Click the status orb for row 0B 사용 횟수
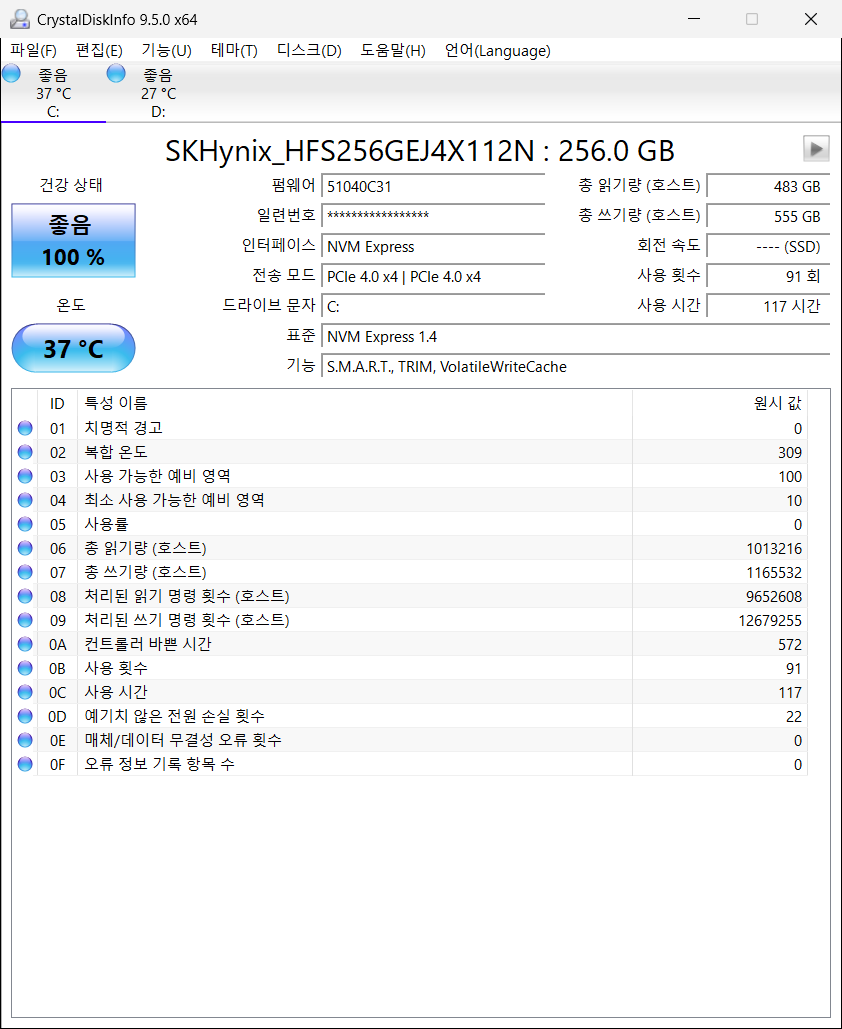This screenshot has height=1029, width=842. (x=25, y=668)
